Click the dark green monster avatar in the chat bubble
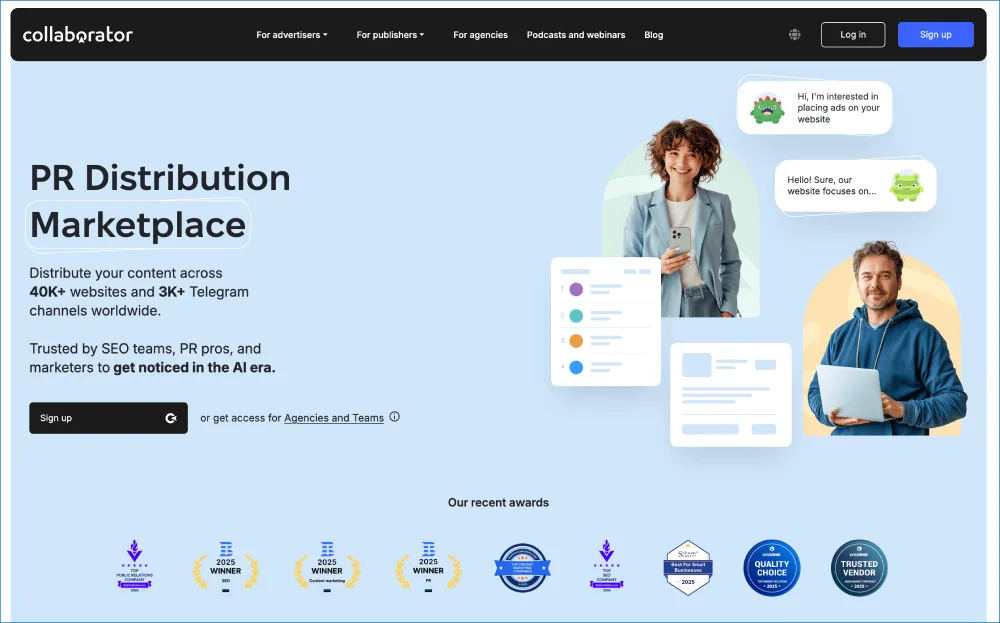Viewport: 1000px width, 623px height. click(x=767, y=108)
